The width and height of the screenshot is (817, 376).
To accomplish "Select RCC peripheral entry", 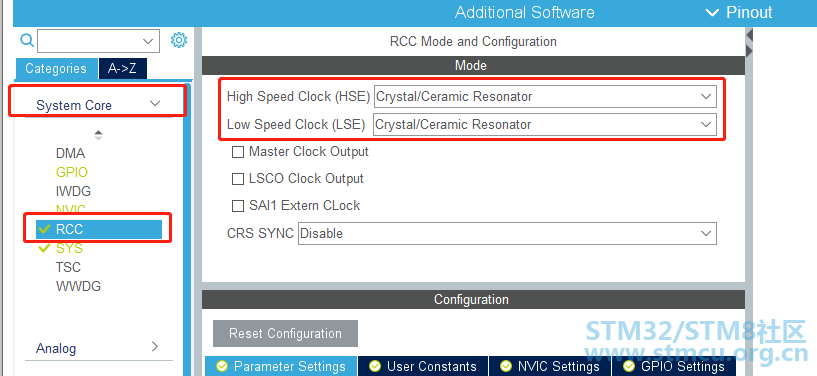I will [x=99, y=229].
